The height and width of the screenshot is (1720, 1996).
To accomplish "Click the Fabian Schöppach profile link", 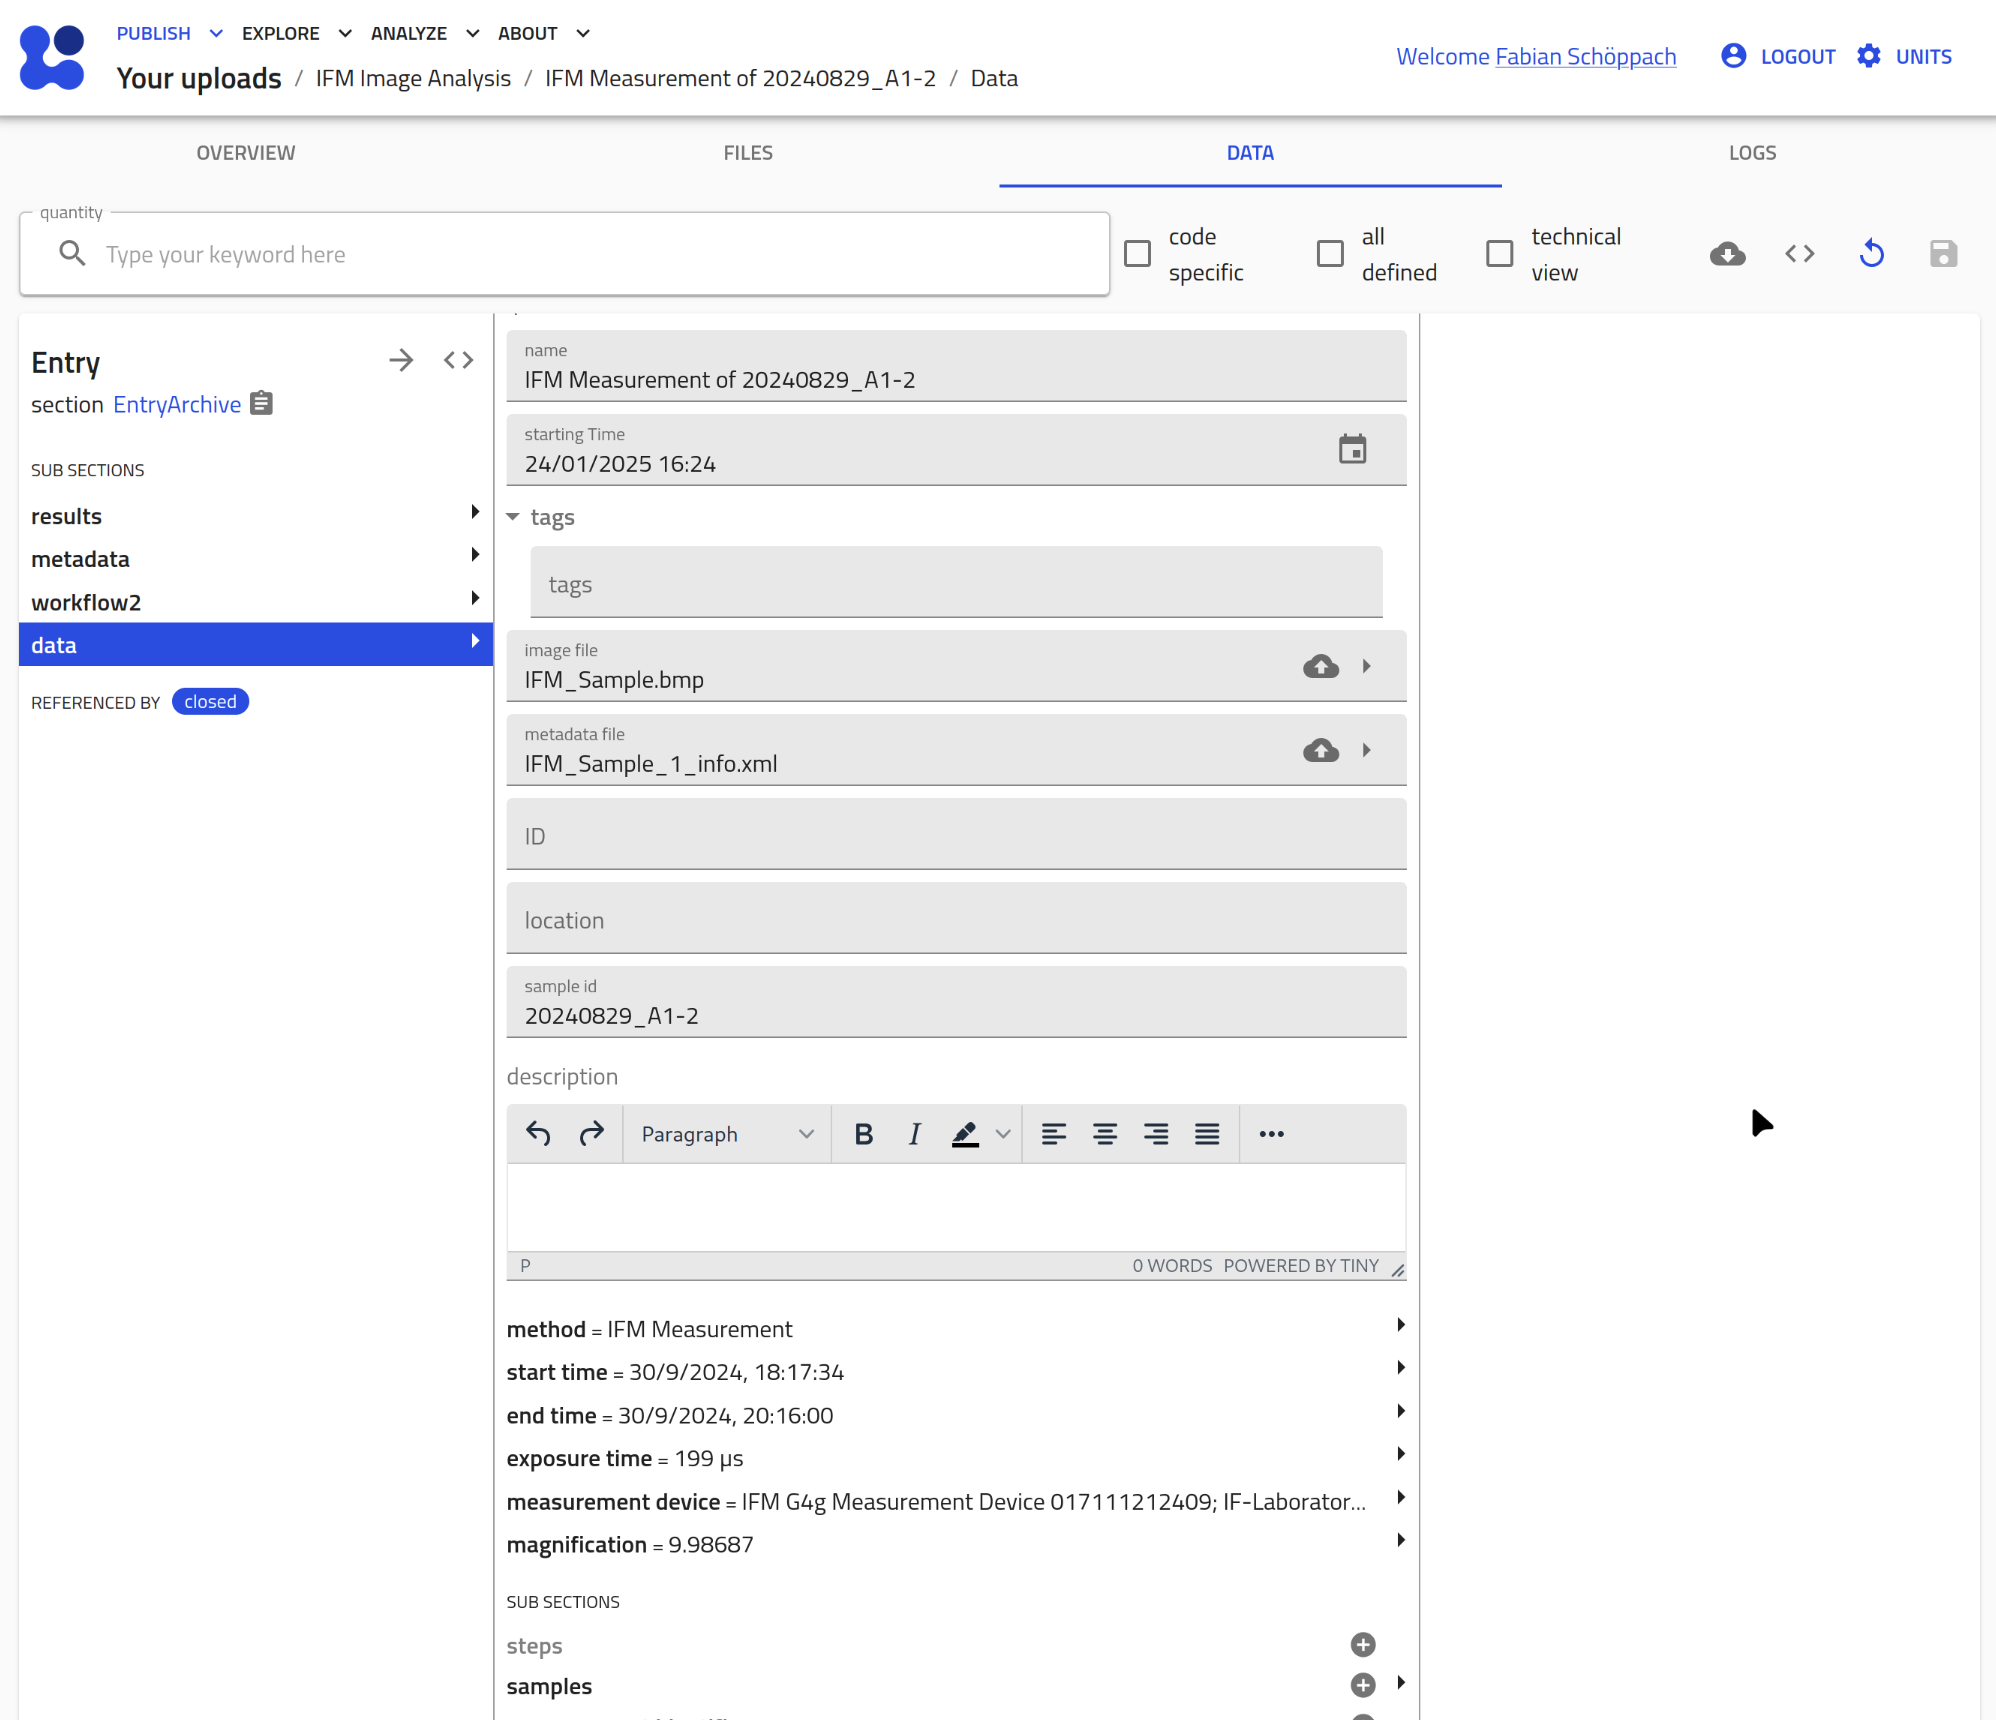I will click(x=1585, y=57).
